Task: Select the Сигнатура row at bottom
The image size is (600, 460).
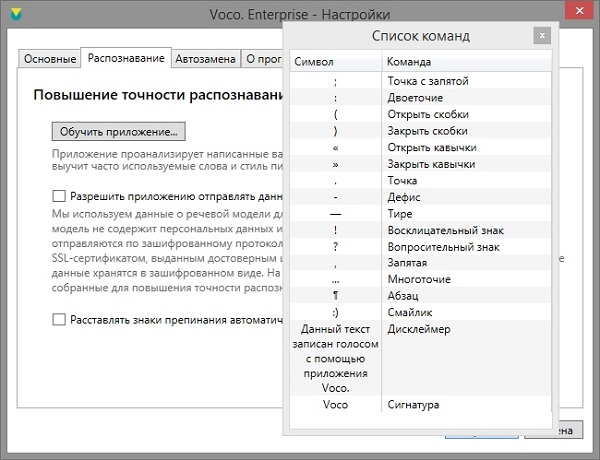Action: click(416, 405)
